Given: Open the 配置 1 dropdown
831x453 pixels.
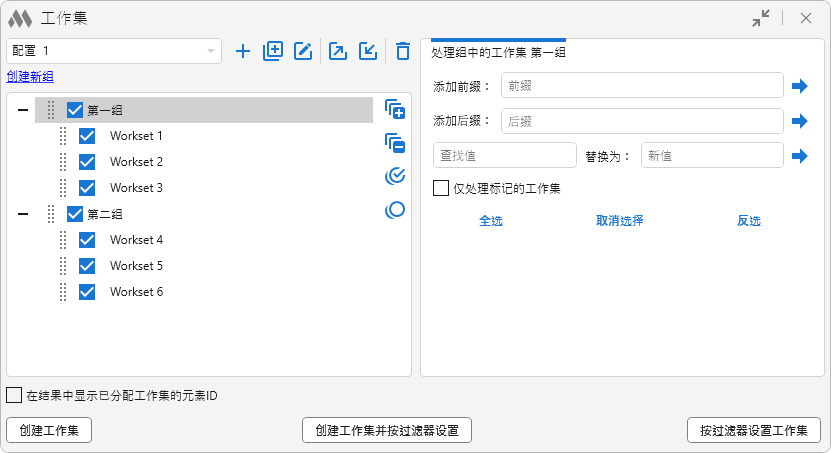Looking at the screenshot, I should [114, 50].
